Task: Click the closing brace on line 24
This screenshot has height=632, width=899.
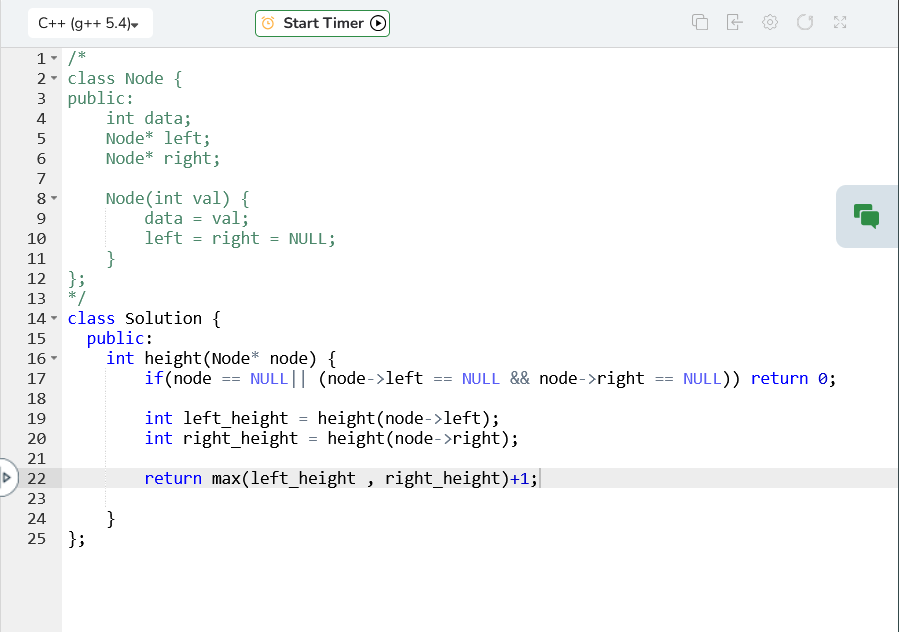Action: tap(111, 518)
